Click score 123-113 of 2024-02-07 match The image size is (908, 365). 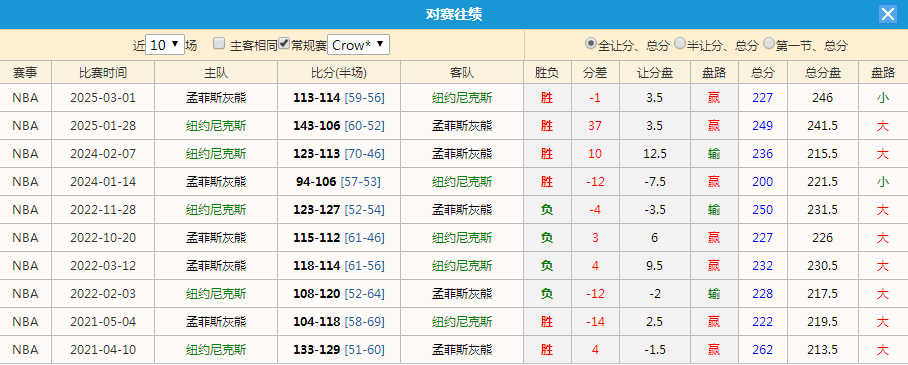click(317, 154)
